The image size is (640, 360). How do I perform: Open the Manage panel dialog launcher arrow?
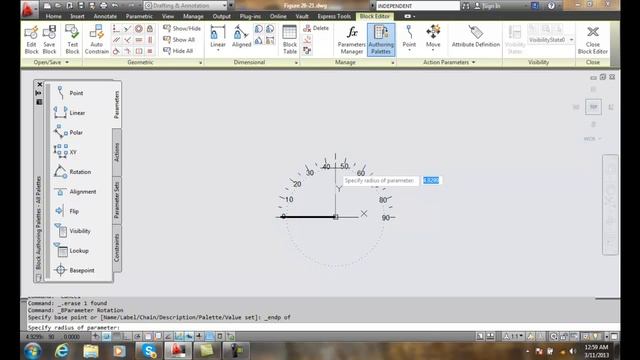tap(393, 63)
